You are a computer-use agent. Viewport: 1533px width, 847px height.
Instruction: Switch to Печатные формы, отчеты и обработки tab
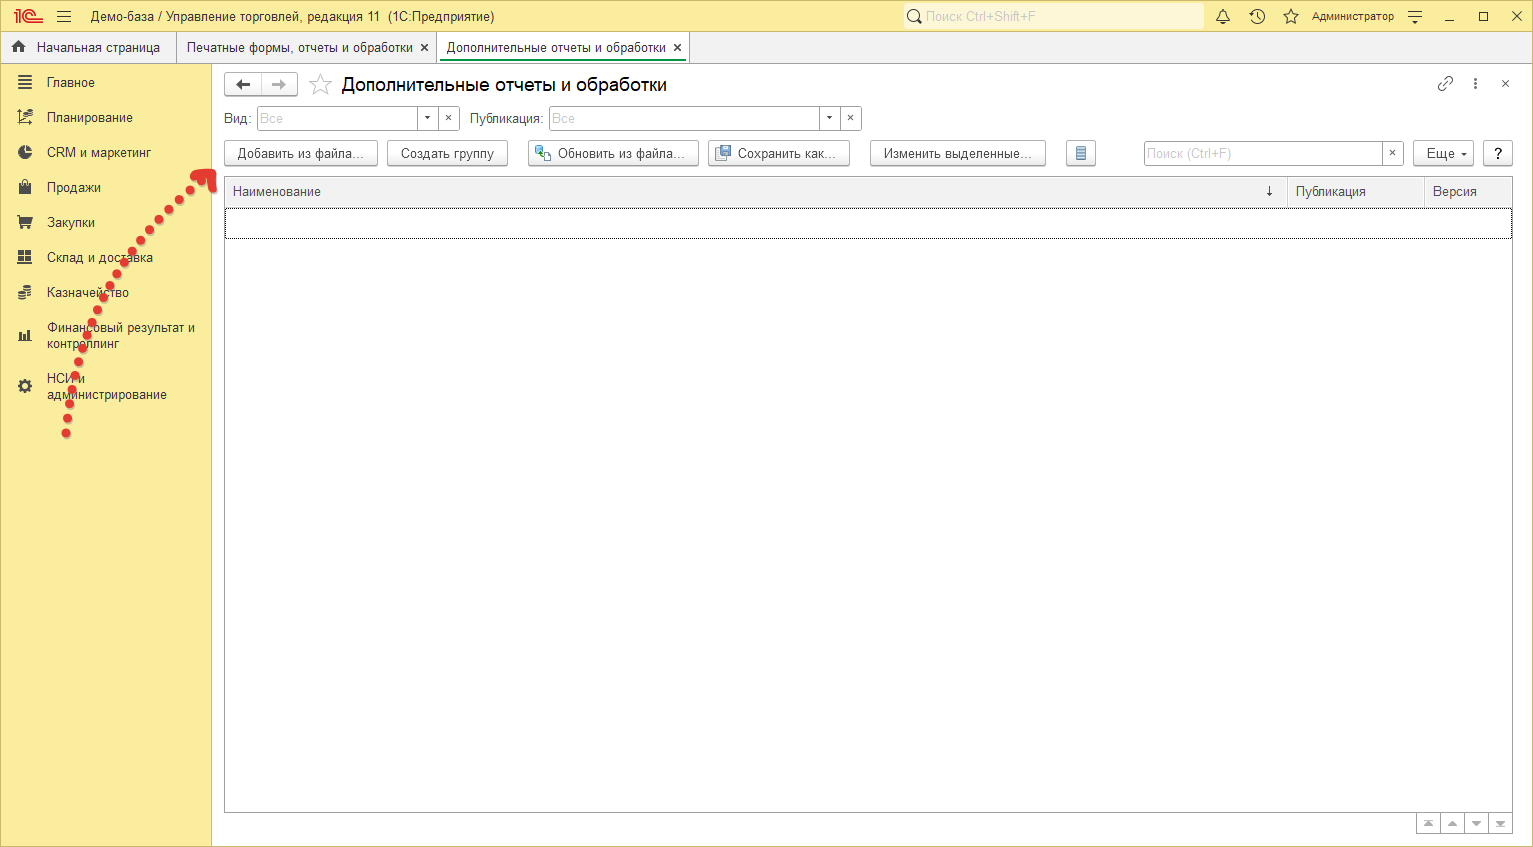coord(299,48)
